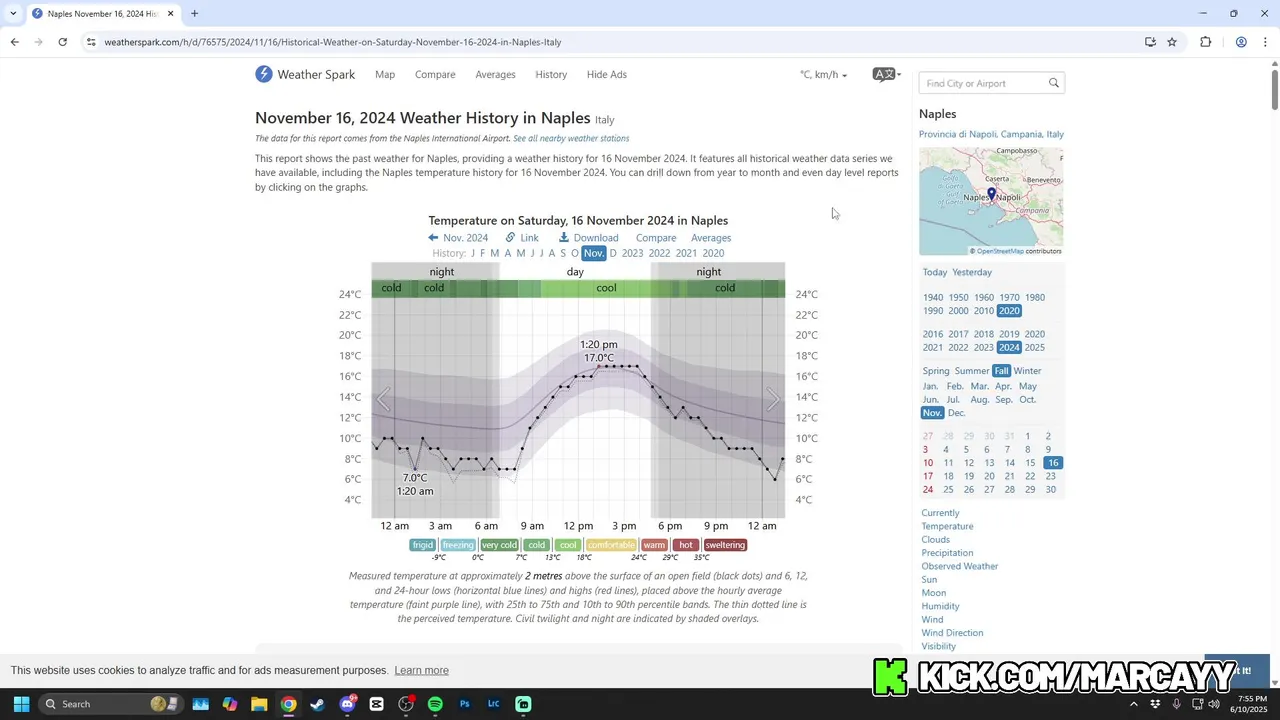Open the History menu item
Image resolution: width=1280 pixels, height=720 pixels.
pyautogui.click(x=551, y=75)
